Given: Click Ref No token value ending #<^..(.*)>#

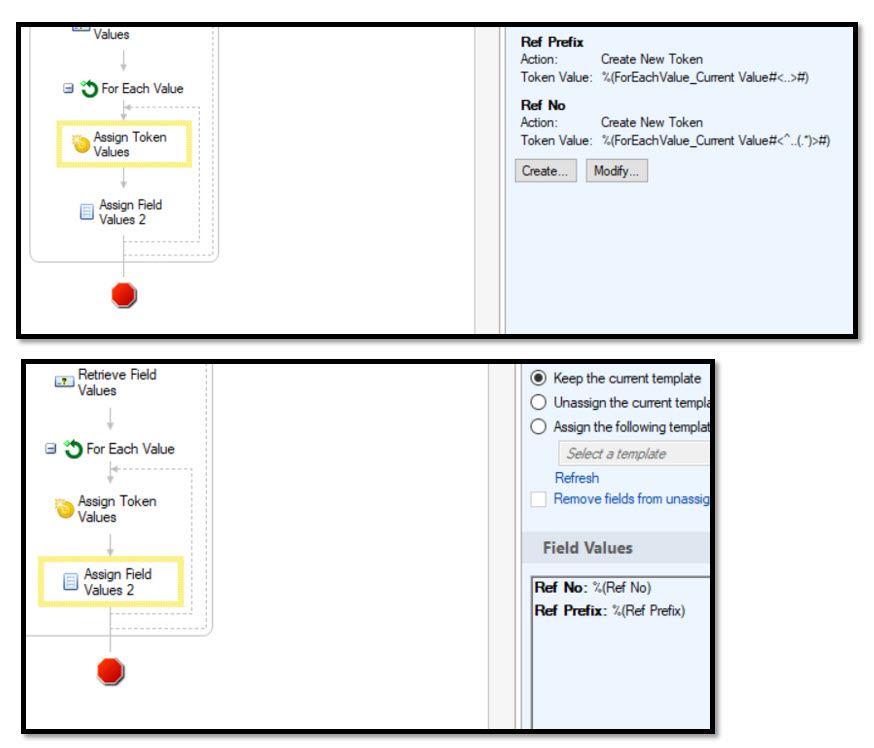Looking at the screenshot, I should pos(715,140).
